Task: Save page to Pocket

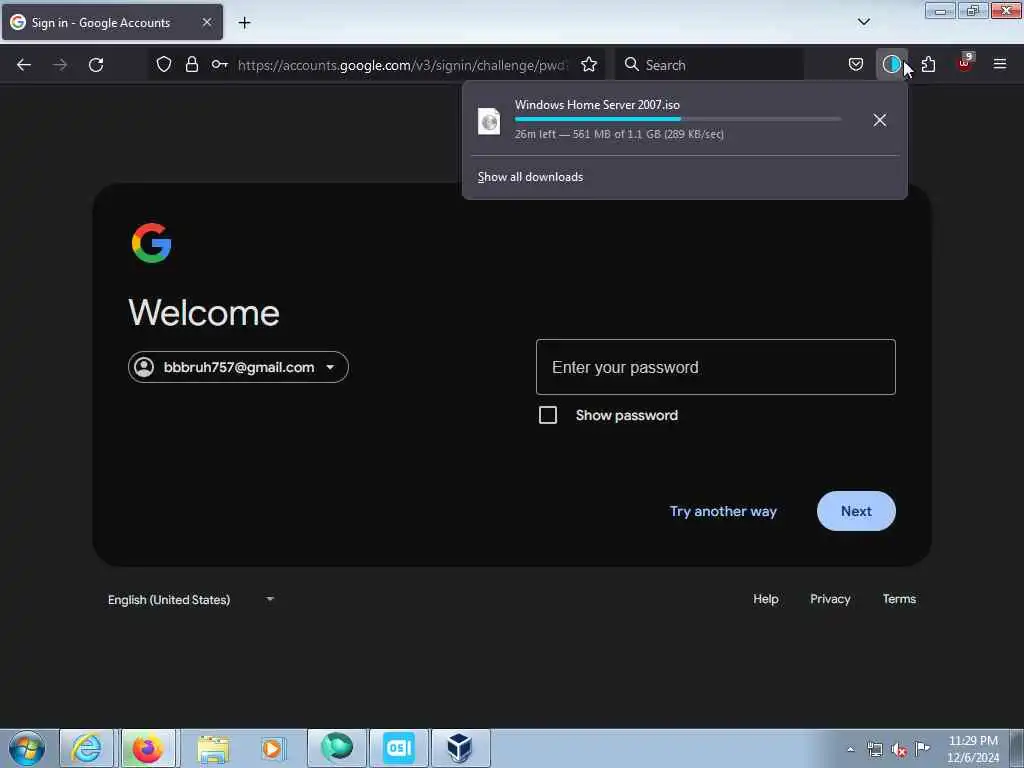Action: pos(856,64)
